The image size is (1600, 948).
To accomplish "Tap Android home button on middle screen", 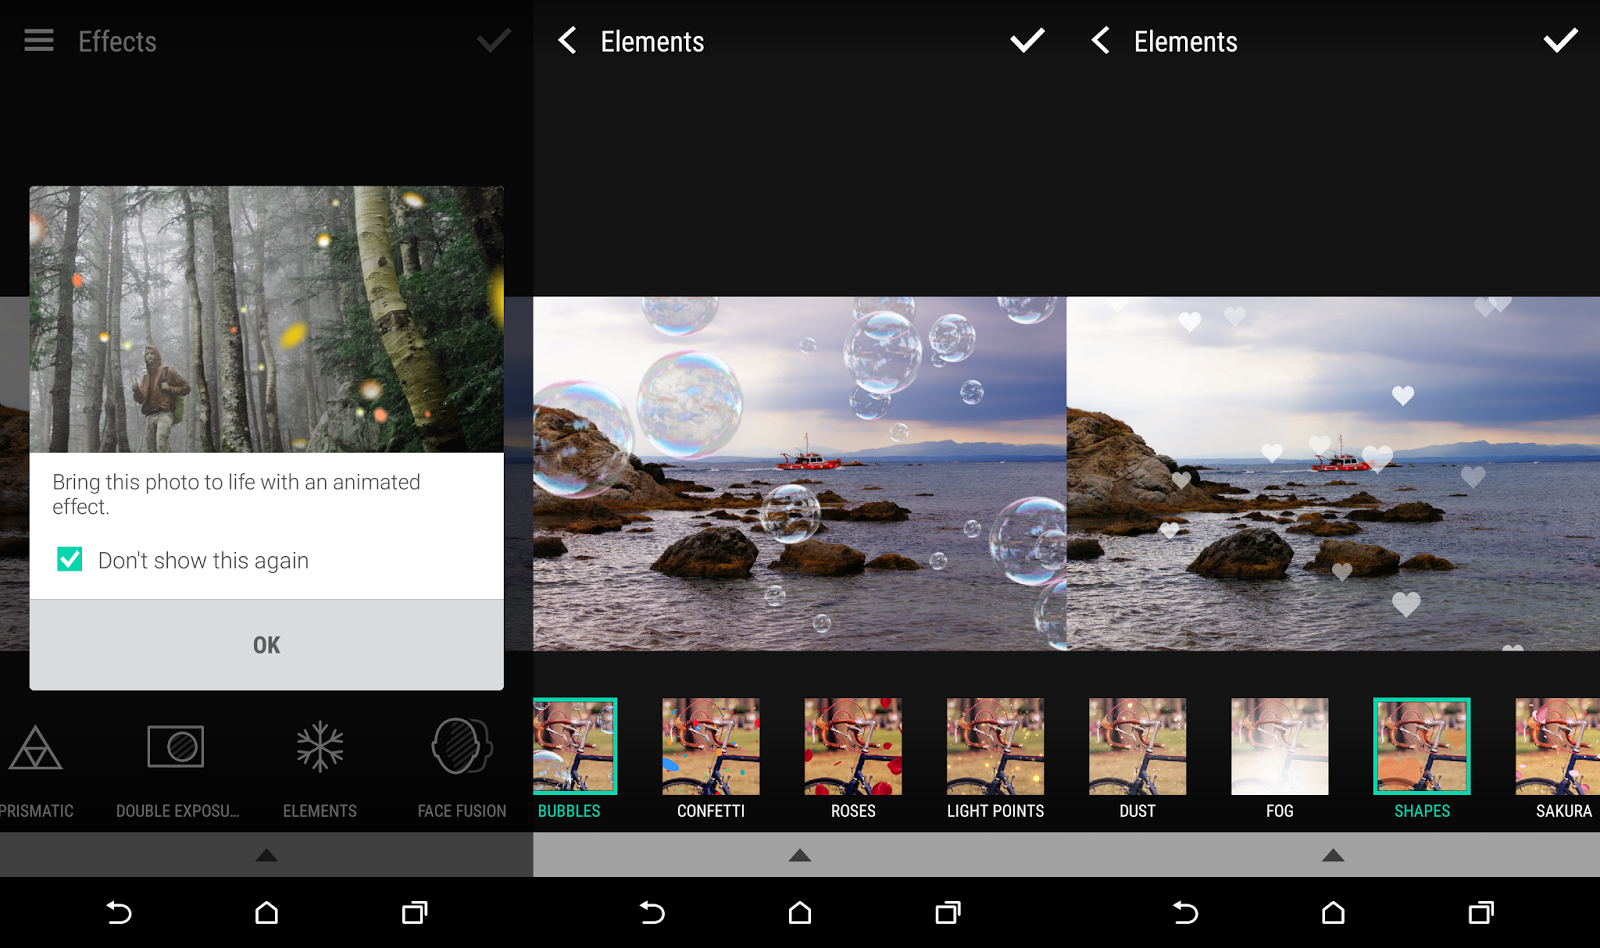I will (800, 912).
